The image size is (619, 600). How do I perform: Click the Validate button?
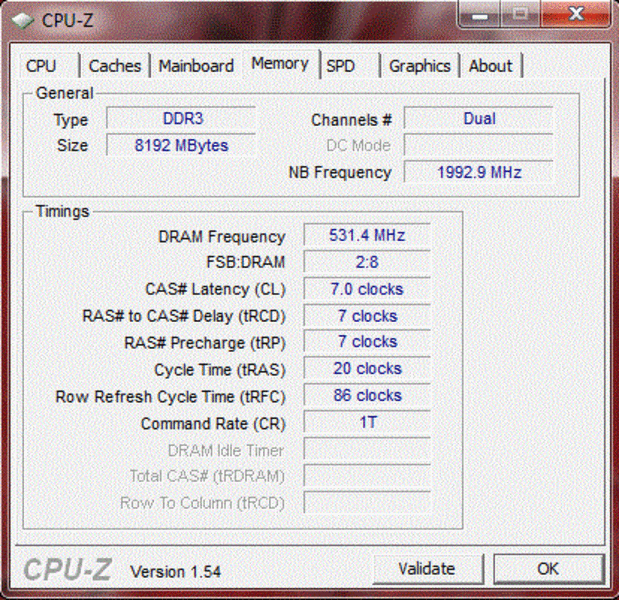coord(428,569)
